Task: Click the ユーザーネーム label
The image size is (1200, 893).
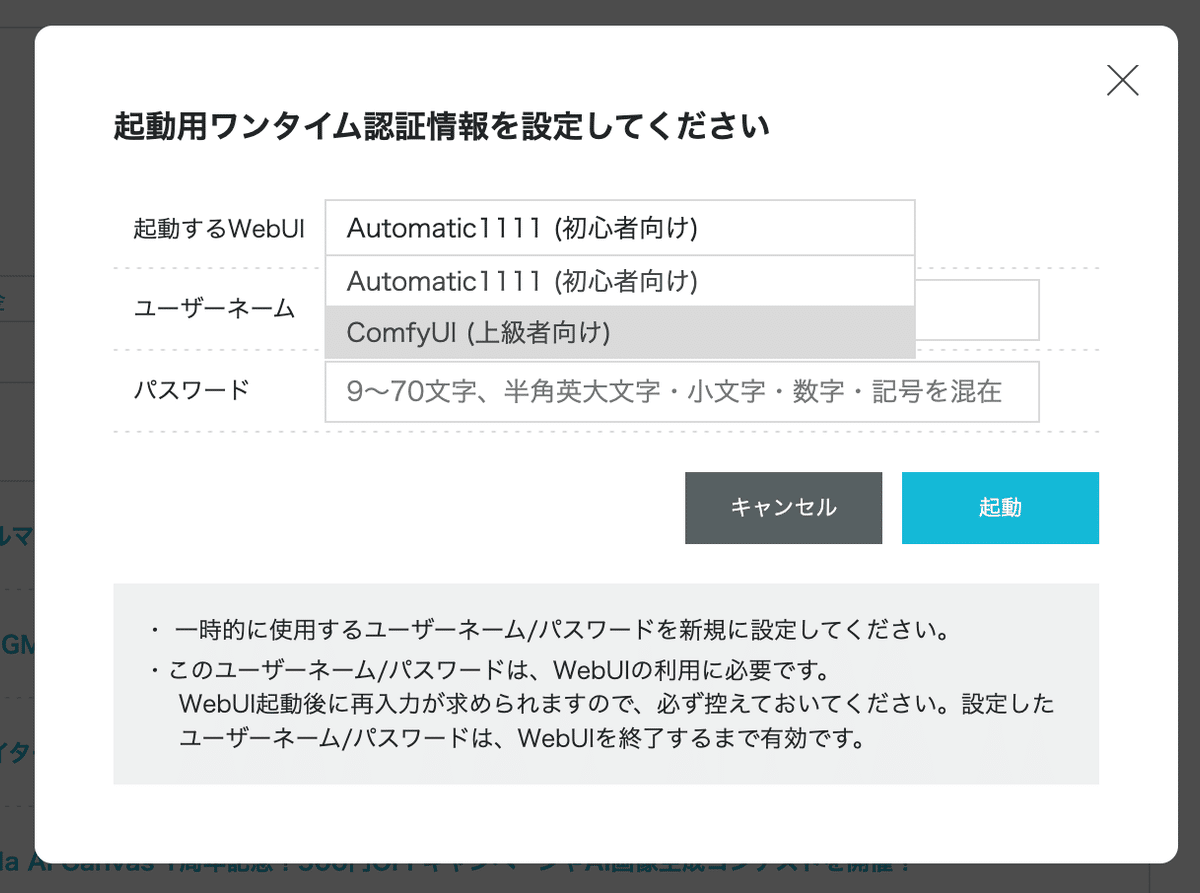Action: pos(214,309)
